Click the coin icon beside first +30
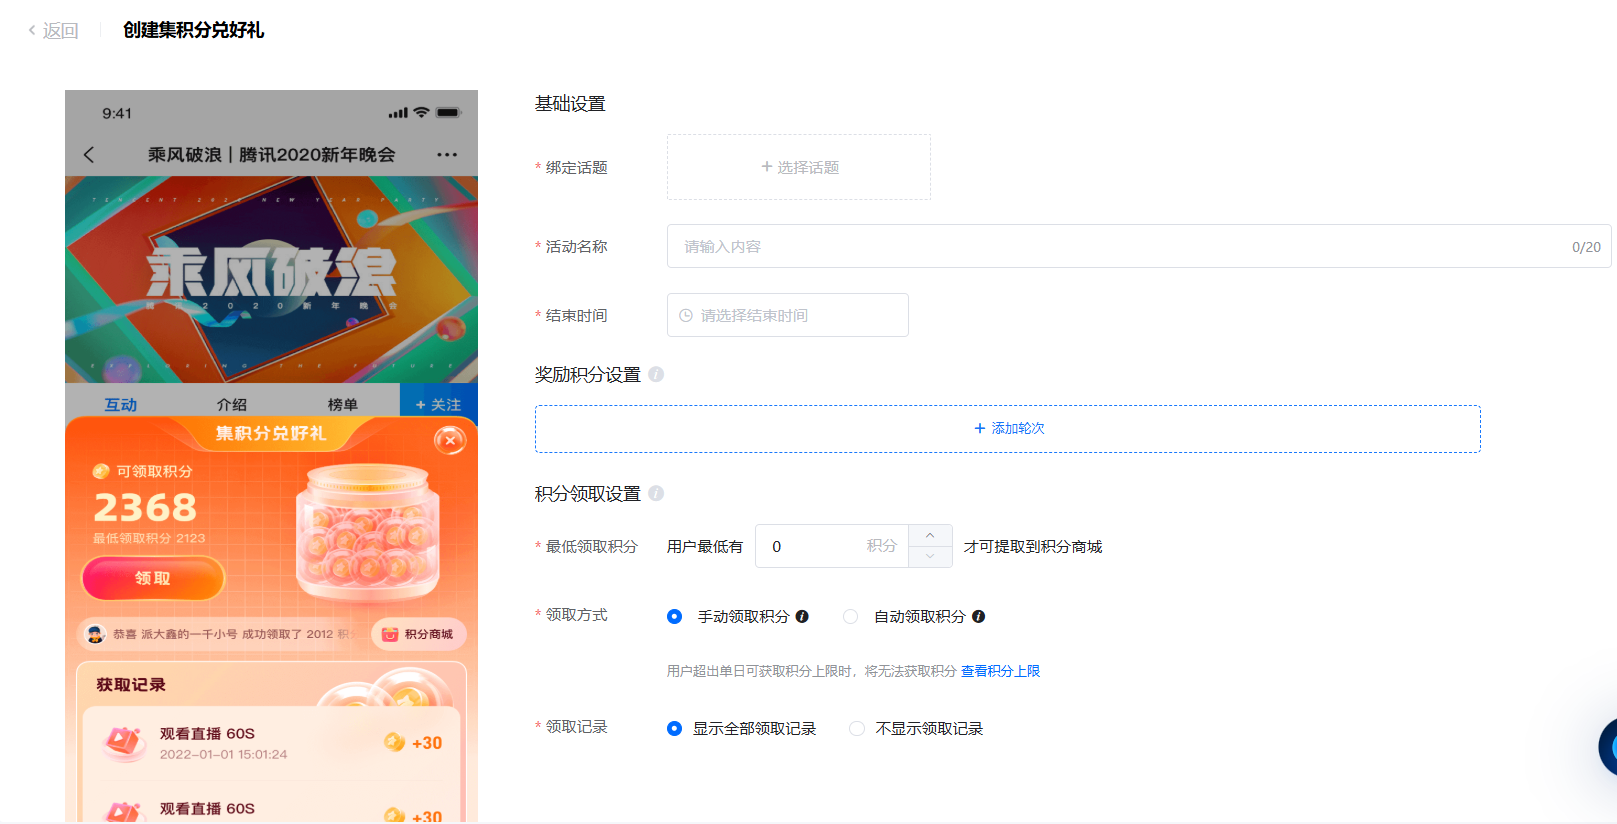This screenshot has width=1617, height=824. pyautogui.click(x=394, y=742)
